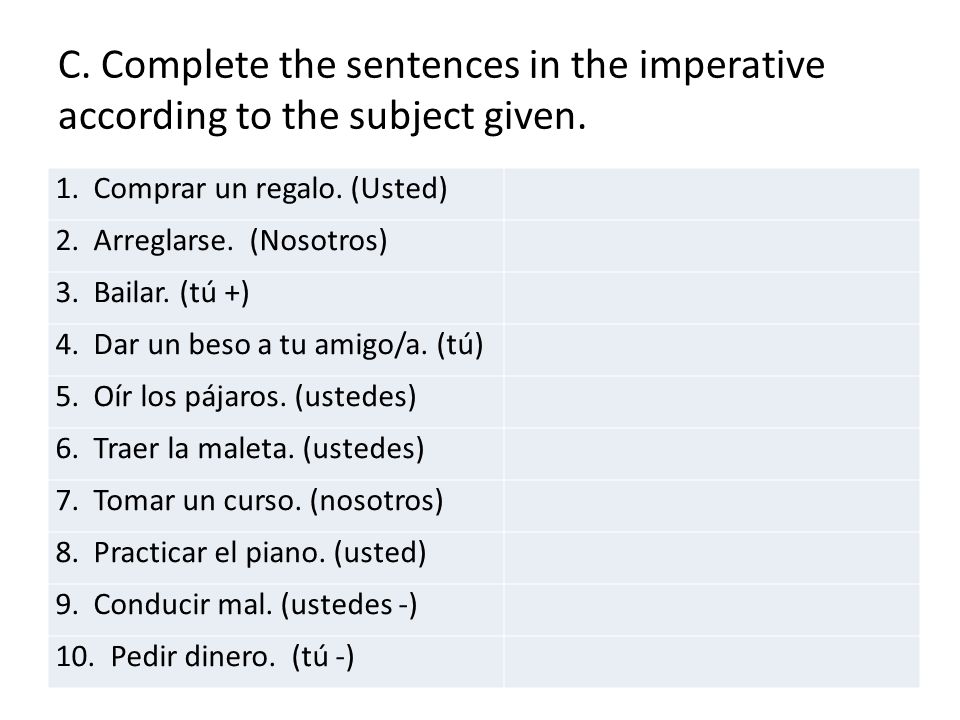Click the answer cell for 'Tomar un curso'
Image resolution: width=960 pixels, height=720 pixels.
[711, 506]
